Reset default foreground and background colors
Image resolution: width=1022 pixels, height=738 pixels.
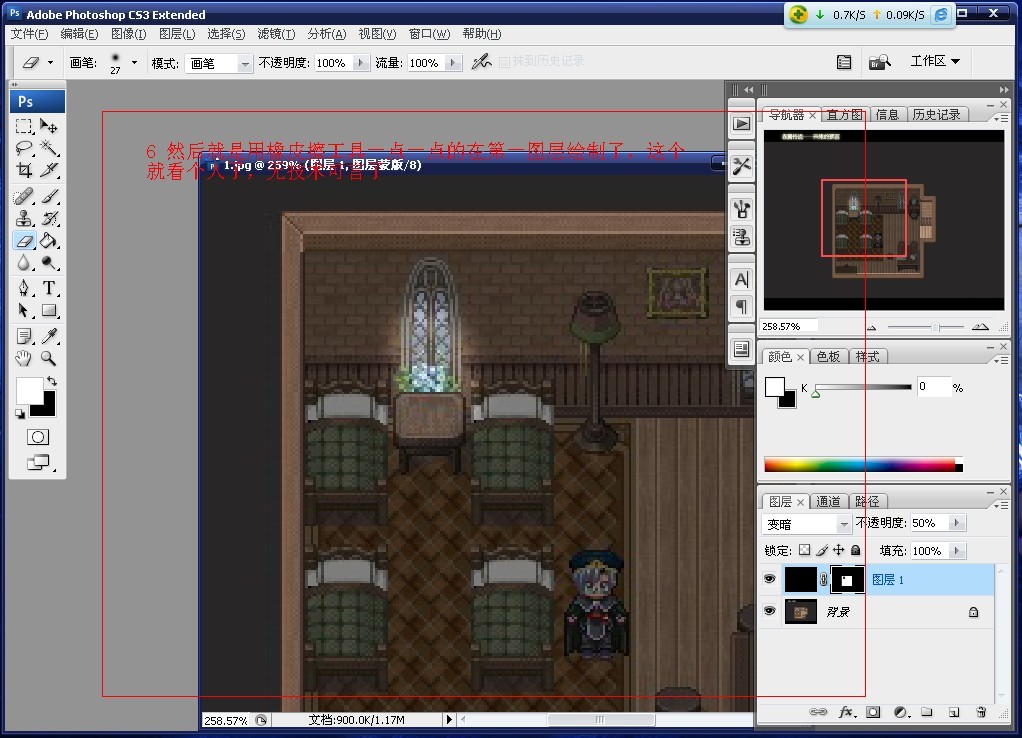point(20,414)
